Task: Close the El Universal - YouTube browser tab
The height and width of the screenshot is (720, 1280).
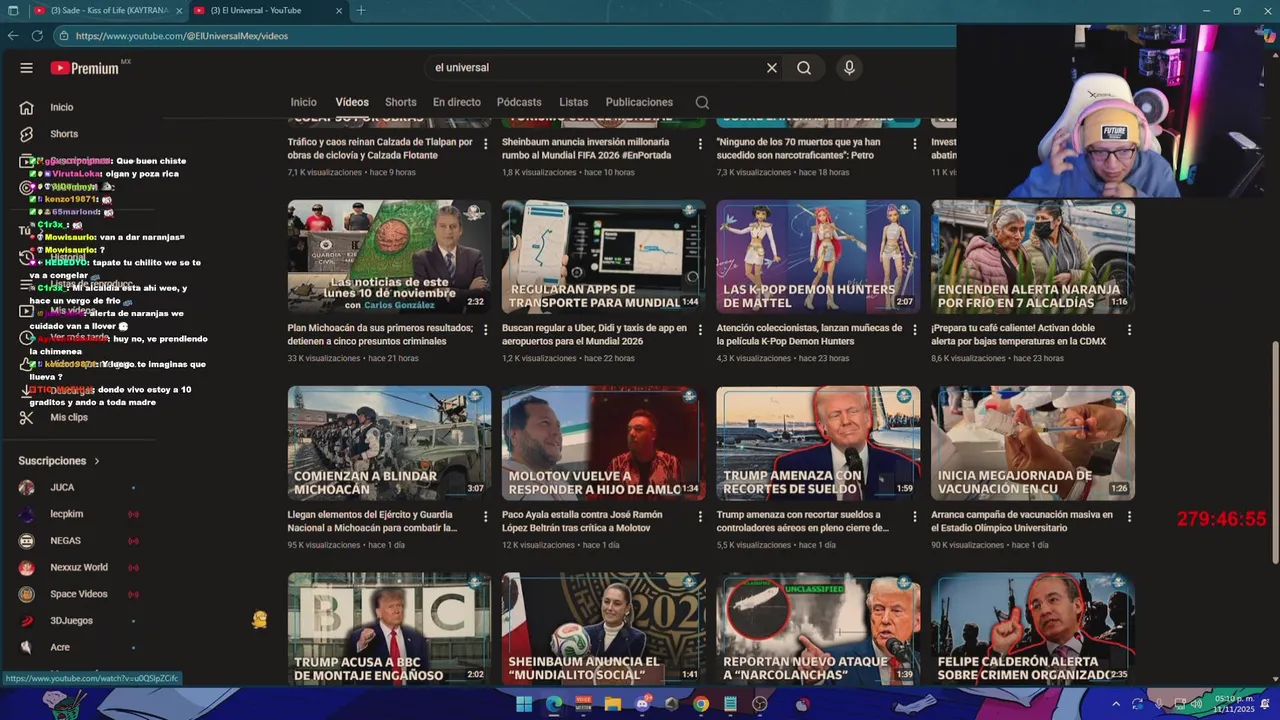Action: pos(339,11)
